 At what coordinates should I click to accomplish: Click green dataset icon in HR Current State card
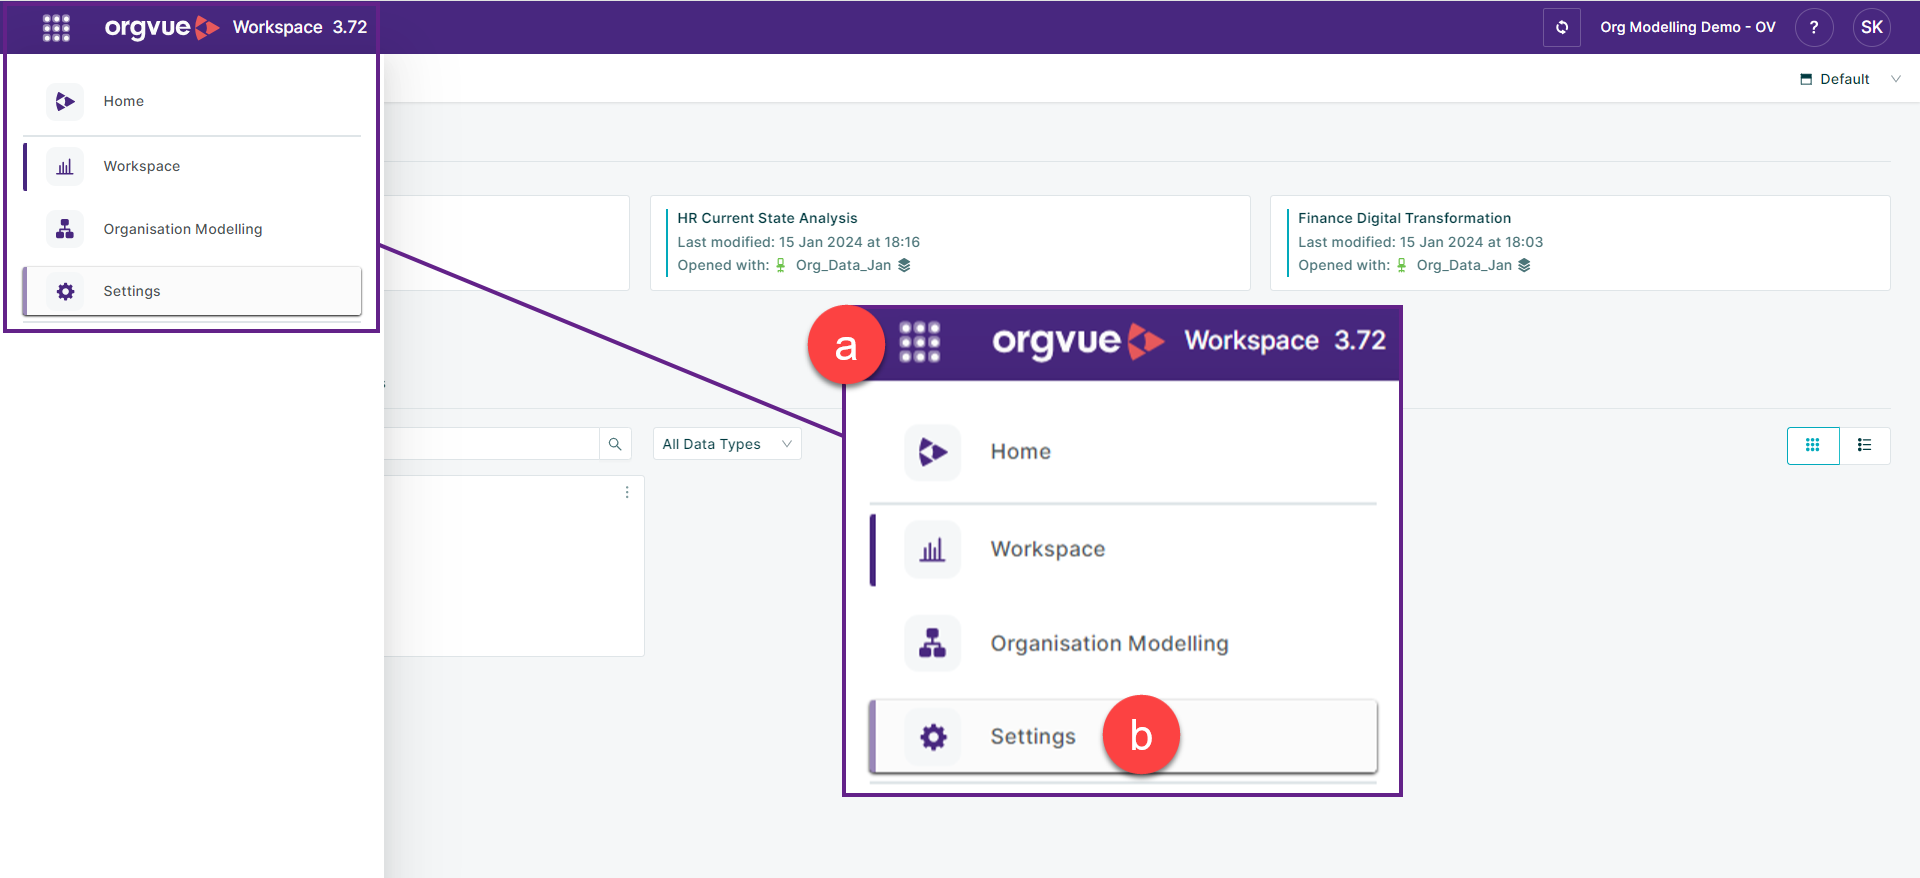(x=781, y=265)
